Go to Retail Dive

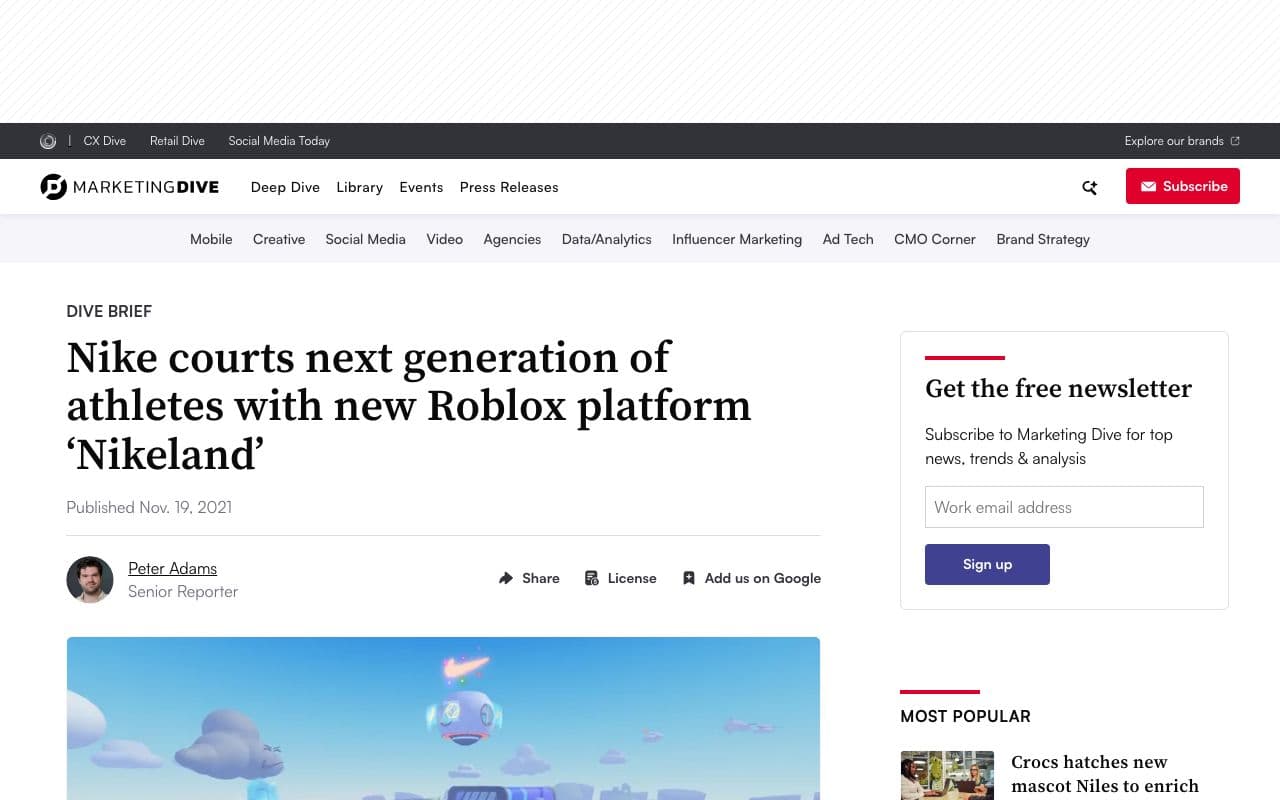(x=177, y=141)
